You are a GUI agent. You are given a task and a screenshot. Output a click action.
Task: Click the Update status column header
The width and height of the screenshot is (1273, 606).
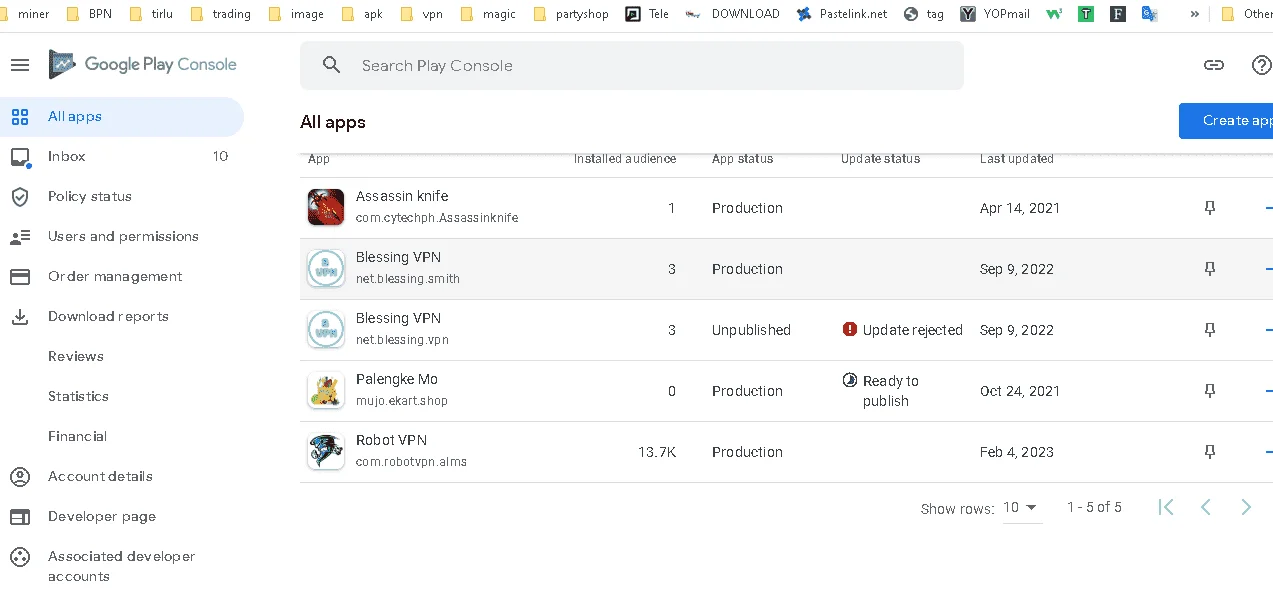[880, 159]
